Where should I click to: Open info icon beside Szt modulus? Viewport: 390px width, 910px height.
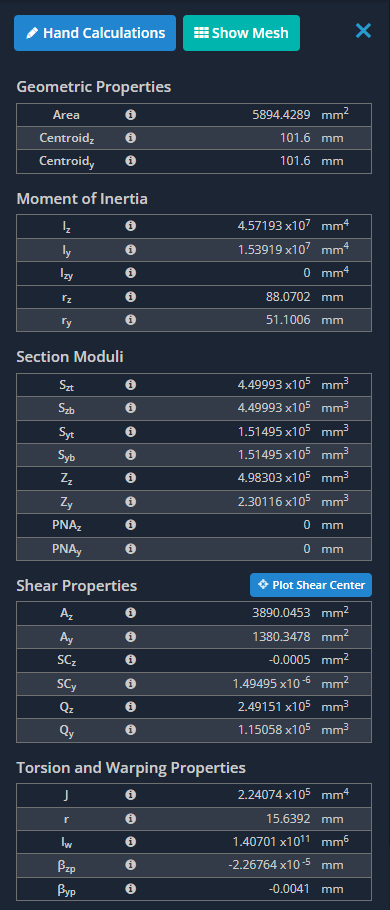click(x=131, y=385)
